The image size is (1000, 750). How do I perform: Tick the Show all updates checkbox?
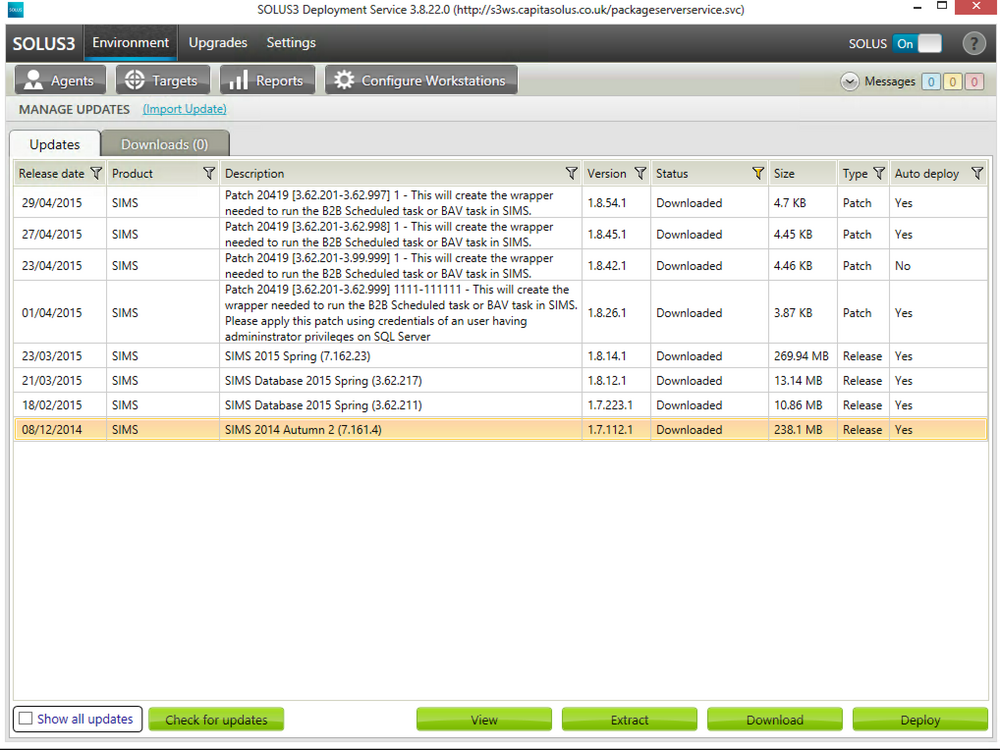click(x=26, y=719)
